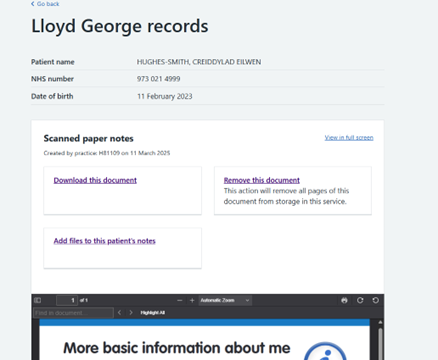Screen dimensions: 438x360
Task: Click the Go back link
Action: click(45, 4)
